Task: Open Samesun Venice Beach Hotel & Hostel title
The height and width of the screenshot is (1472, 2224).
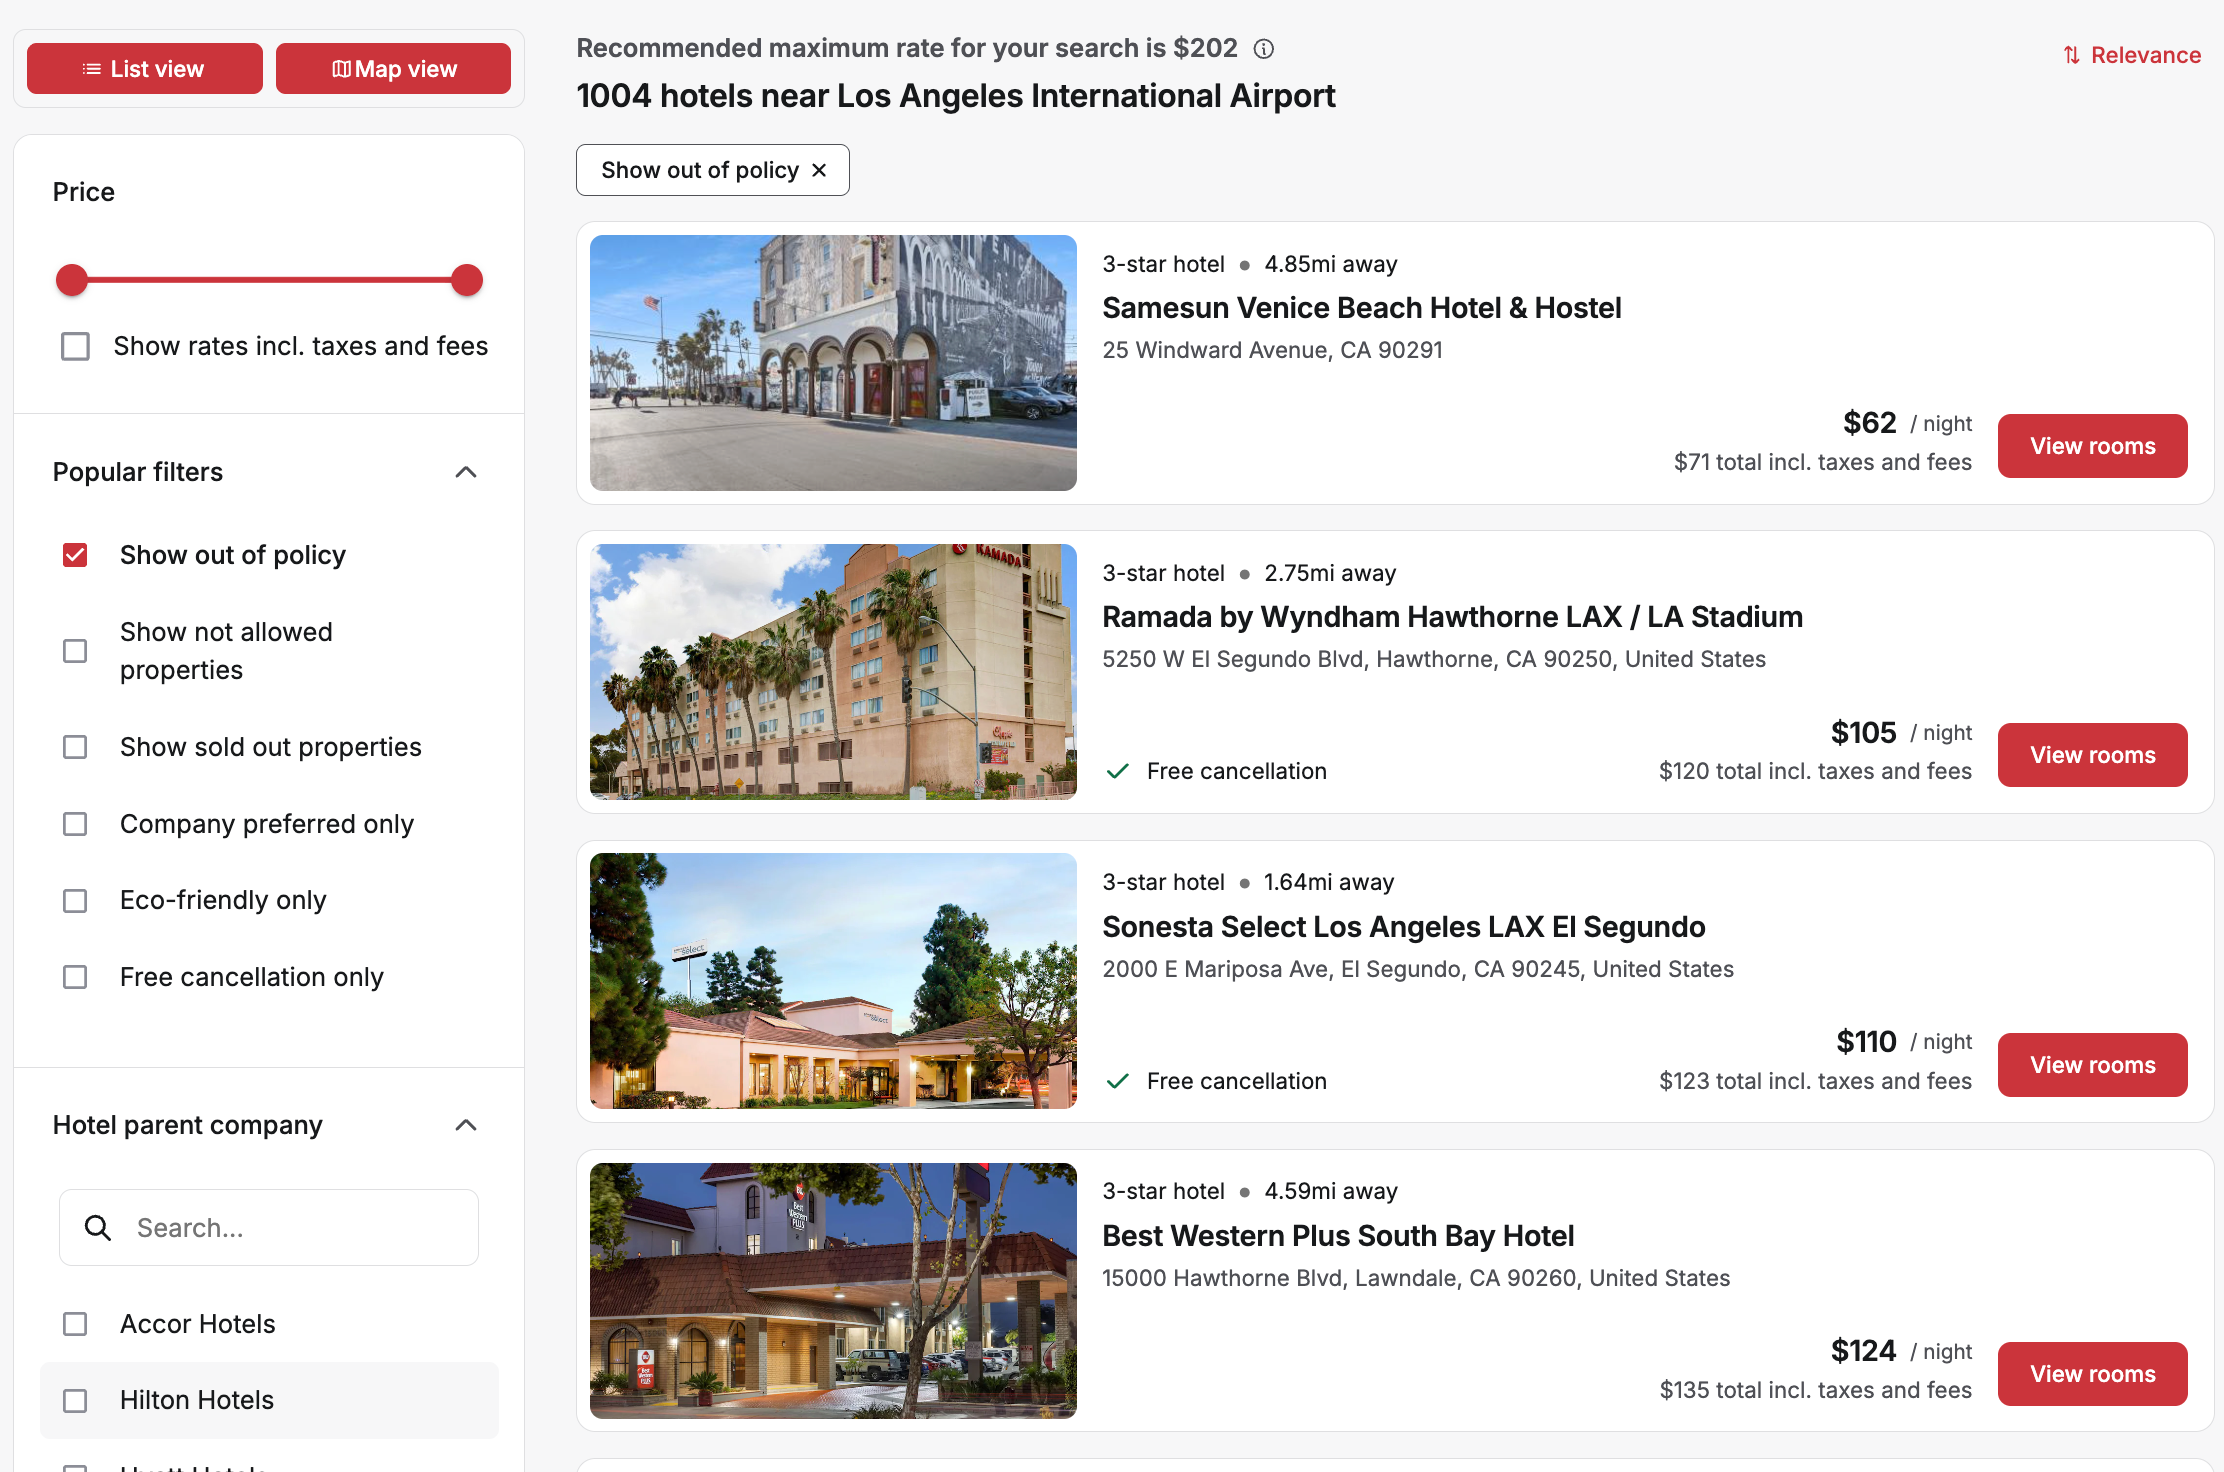Action: [x=1362, y=308]
